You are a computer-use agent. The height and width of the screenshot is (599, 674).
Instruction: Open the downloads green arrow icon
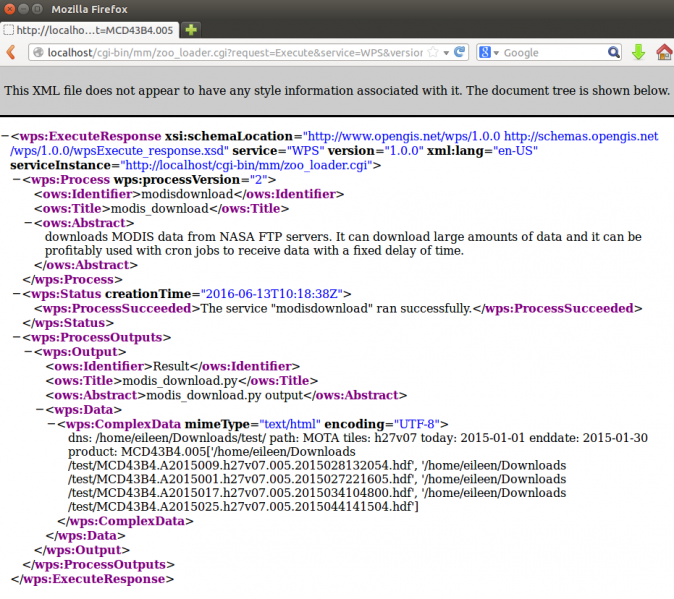[639, 52]
